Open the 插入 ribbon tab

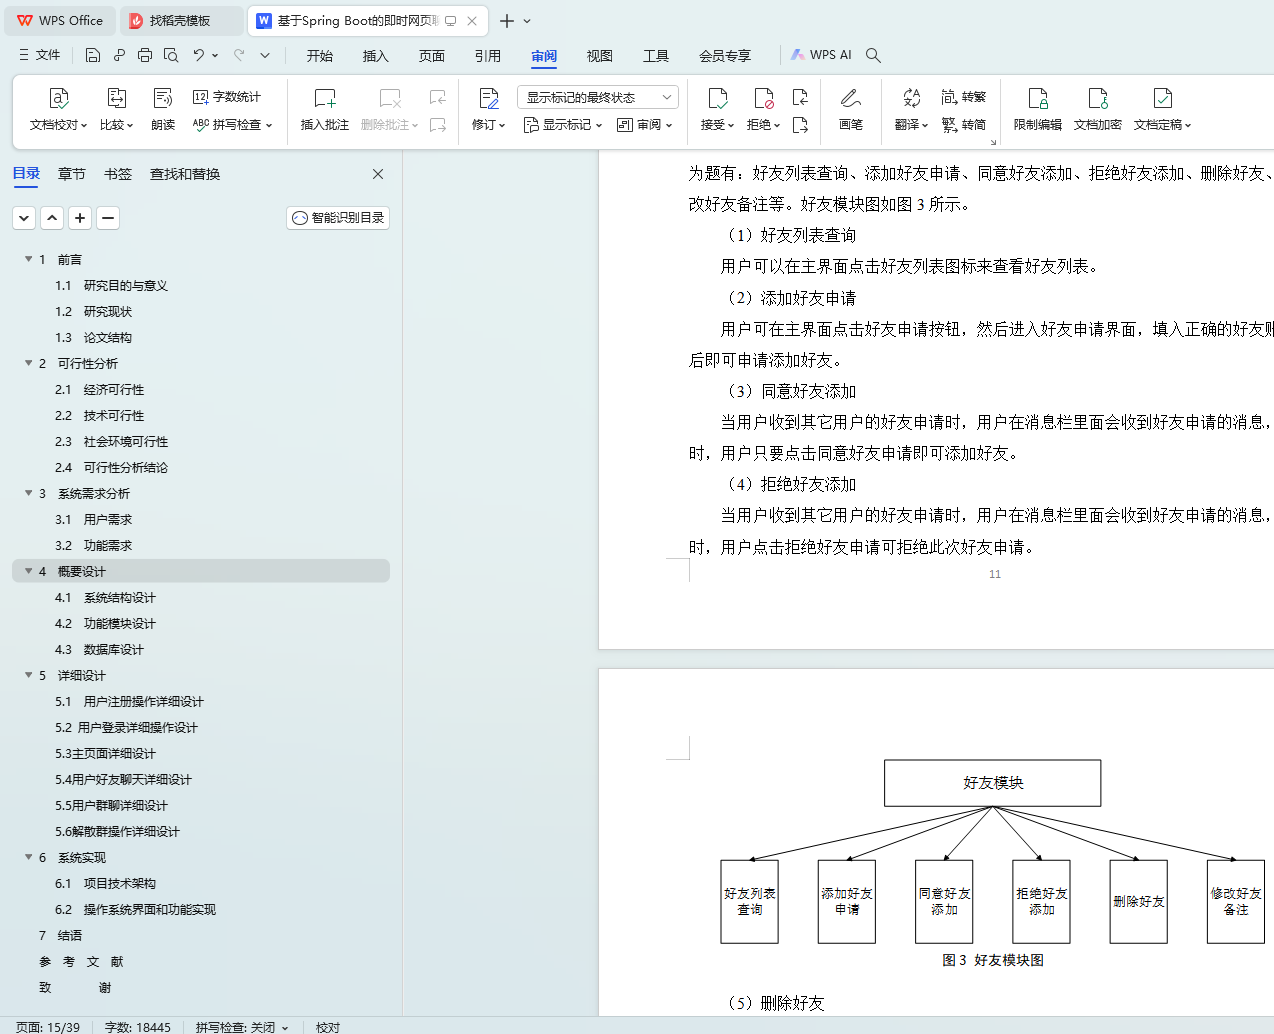click(376, 56)
